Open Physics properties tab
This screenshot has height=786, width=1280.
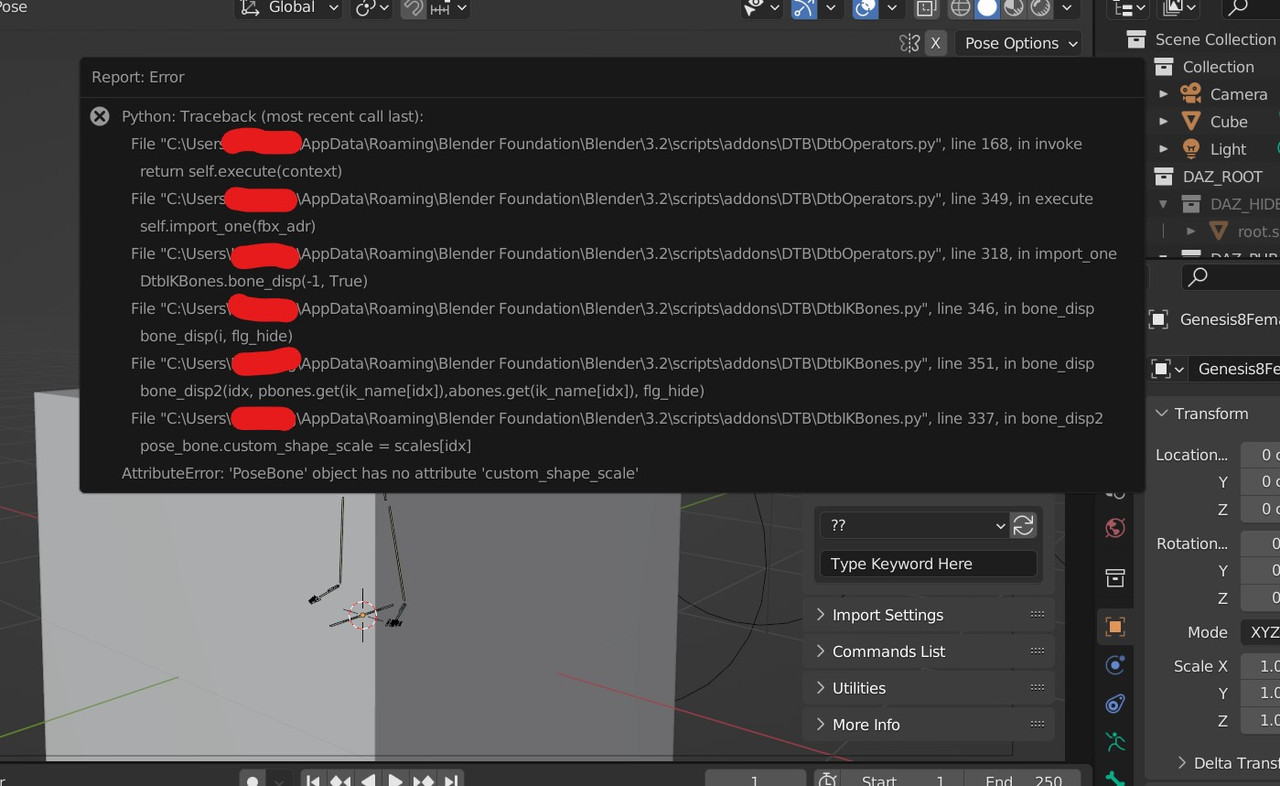pyautogui.click(x=1115, y=665)
